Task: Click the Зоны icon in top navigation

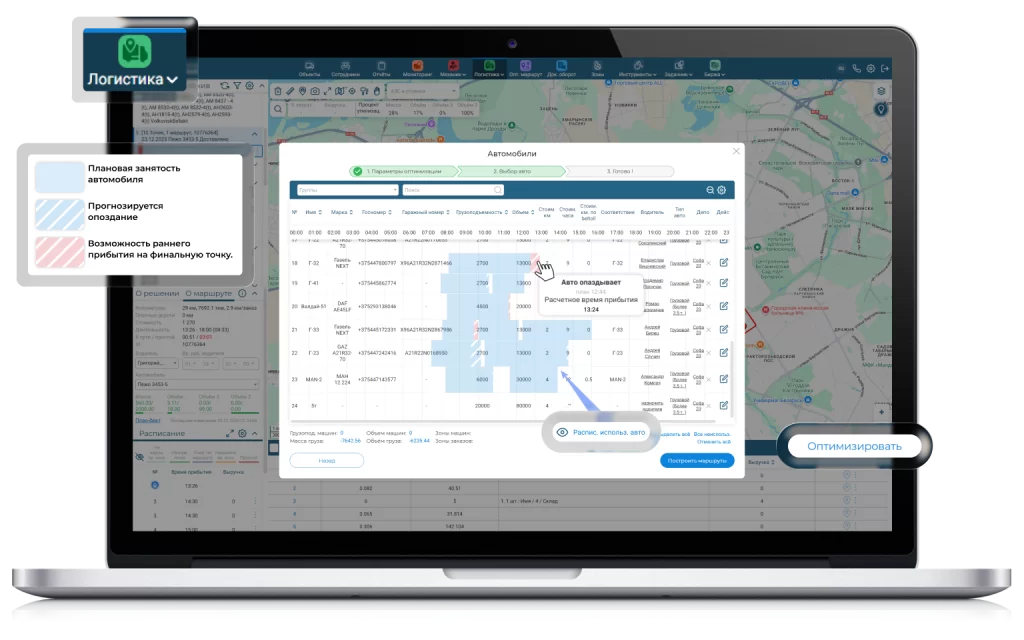Action: (x=598, y=68)
